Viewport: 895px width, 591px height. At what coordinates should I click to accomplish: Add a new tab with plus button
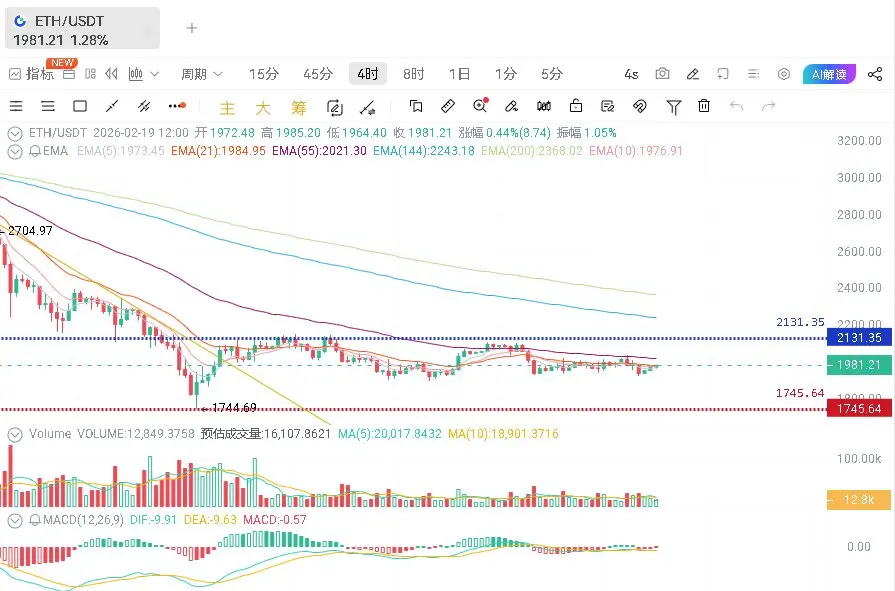pyautogui.click(x=192, y=28)
